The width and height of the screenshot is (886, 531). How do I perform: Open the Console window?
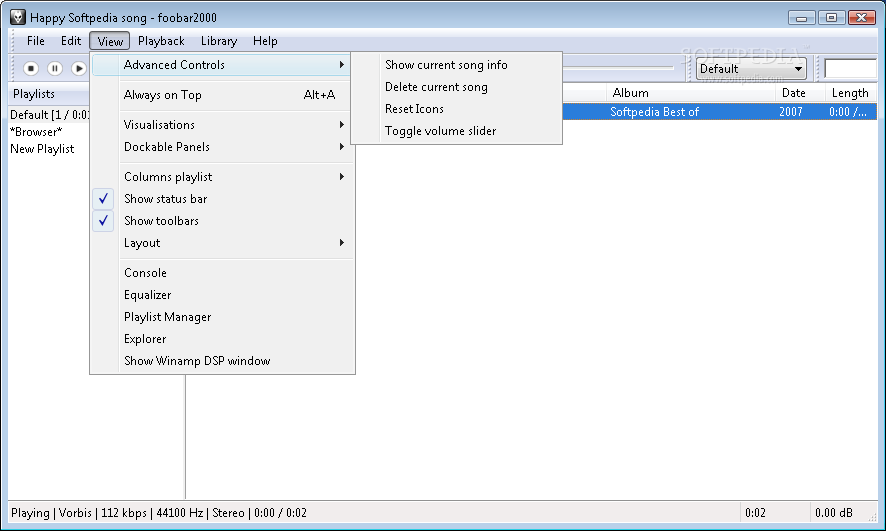tap(222, 273)
